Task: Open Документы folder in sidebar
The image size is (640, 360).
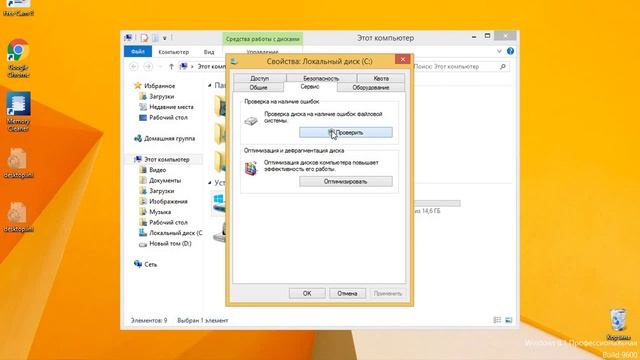Action: coord(160,180)
